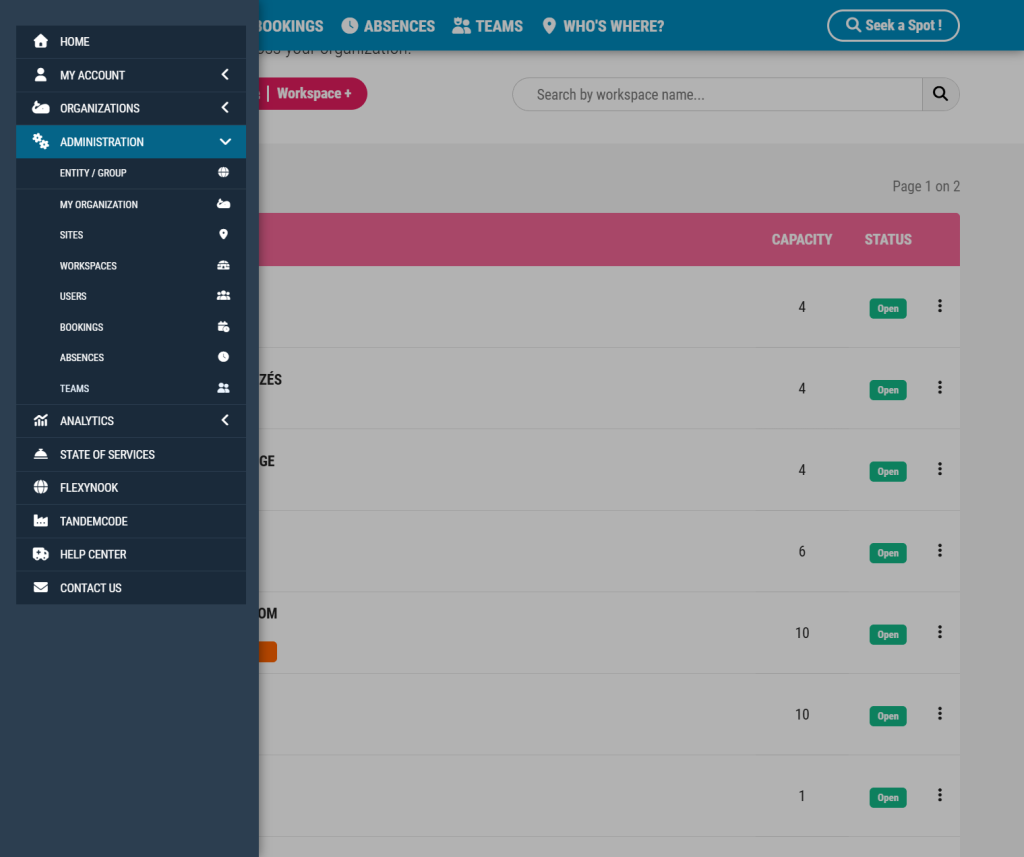Click the Organizations cloud icon

40,108
